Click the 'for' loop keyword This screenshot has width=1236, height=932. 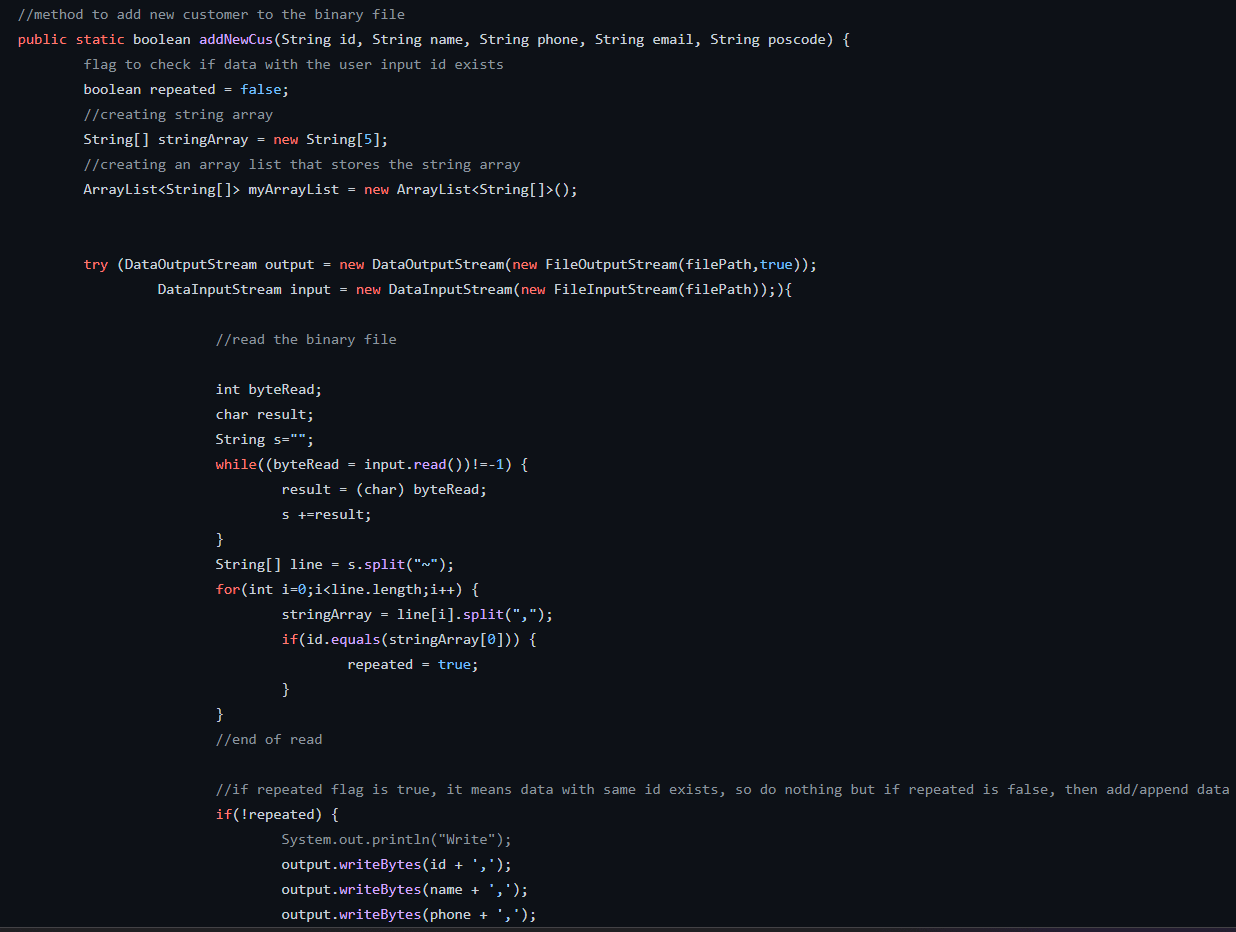227,589
